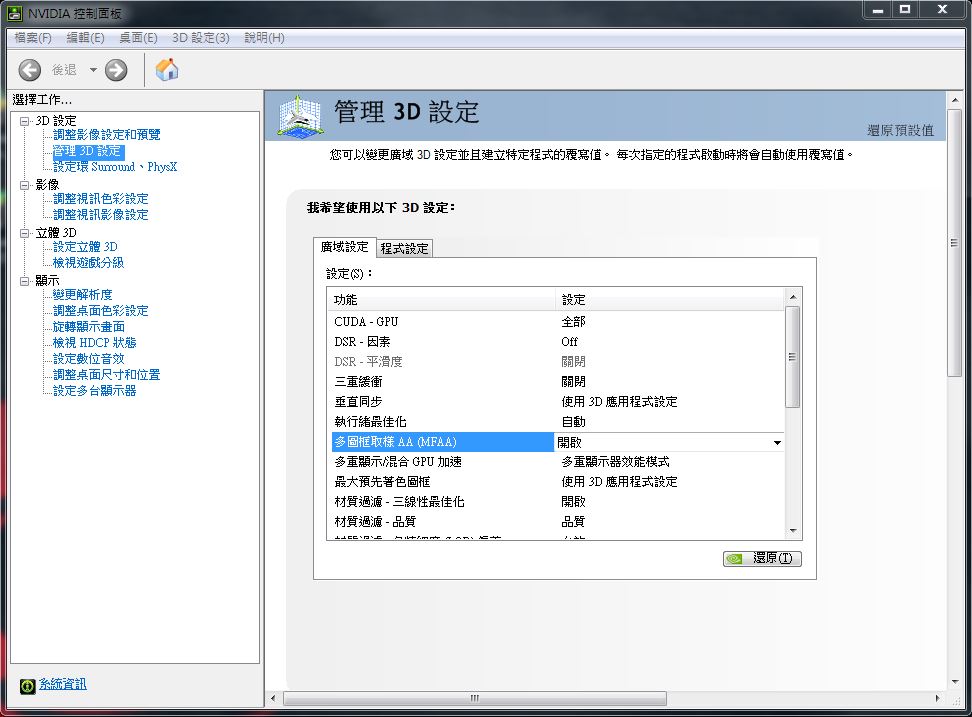Select 管理 3D 設定 in the tree
This screenshot has width=972, height=717.
(x=87, y=151)
